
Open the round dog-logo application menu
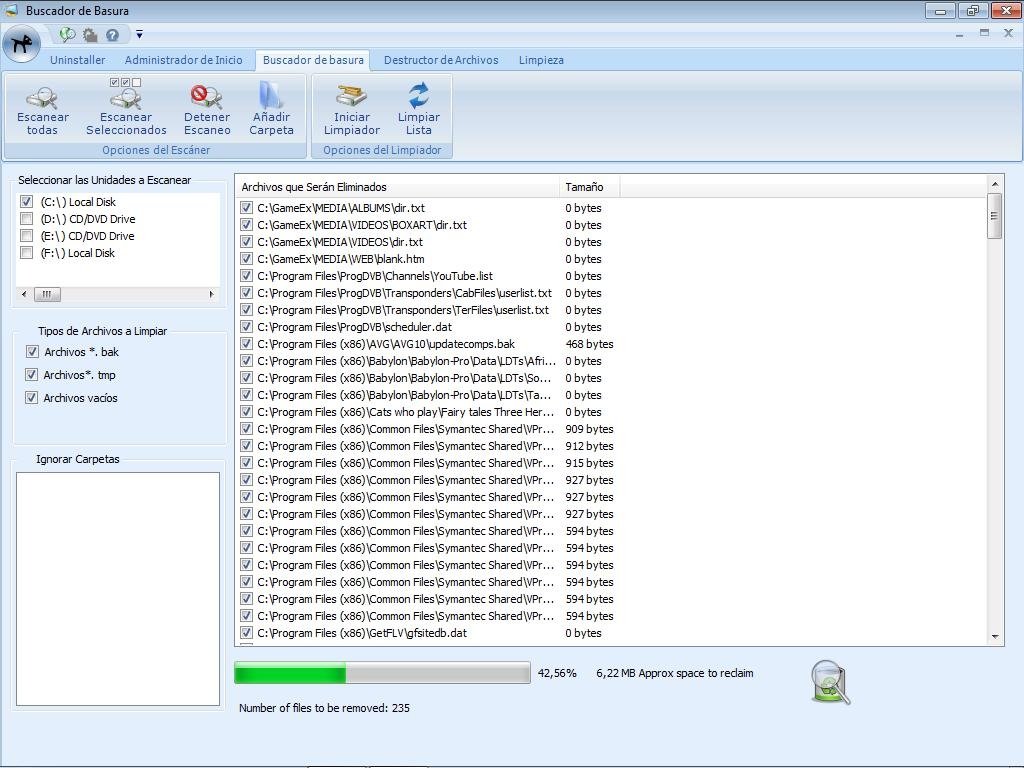pos(22,44)
